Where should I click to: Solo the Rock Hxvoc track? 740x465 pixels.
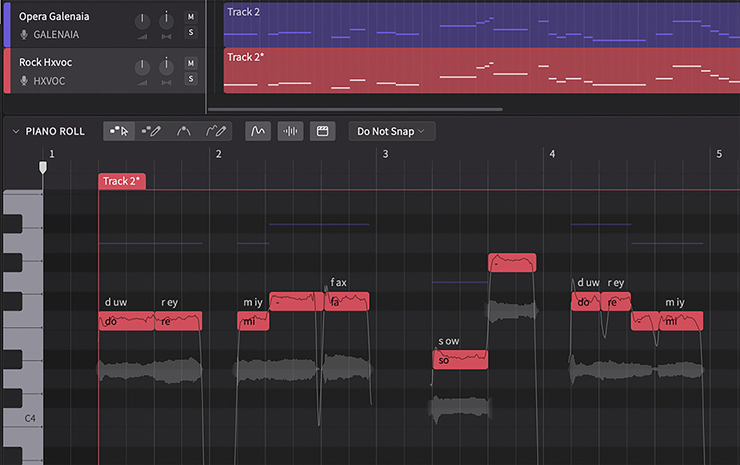[191, 78]
